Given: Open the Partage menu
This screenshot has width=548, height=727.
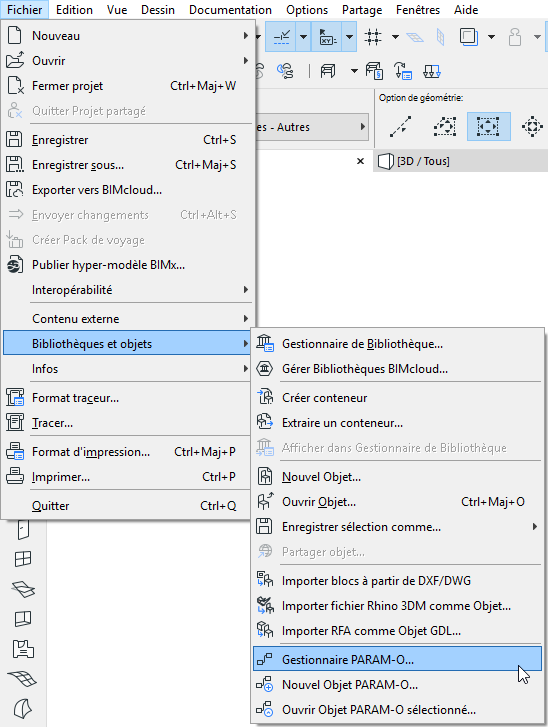Looking at the screenshot, I should pos(362,10).
